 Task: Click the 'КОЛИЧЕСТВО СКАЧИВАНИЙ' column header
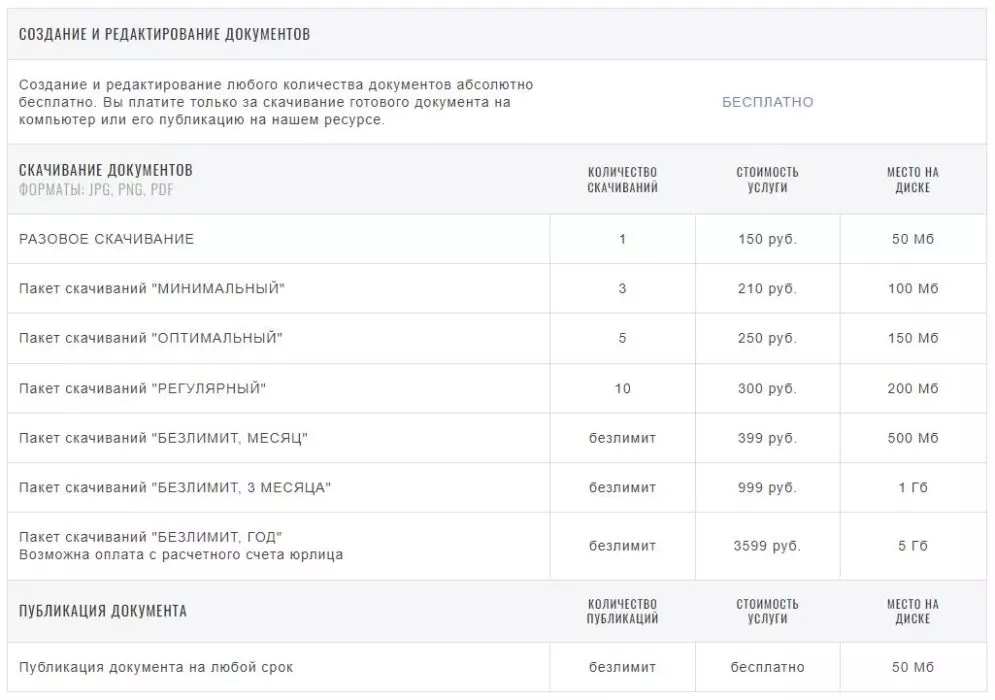point(623,180)
